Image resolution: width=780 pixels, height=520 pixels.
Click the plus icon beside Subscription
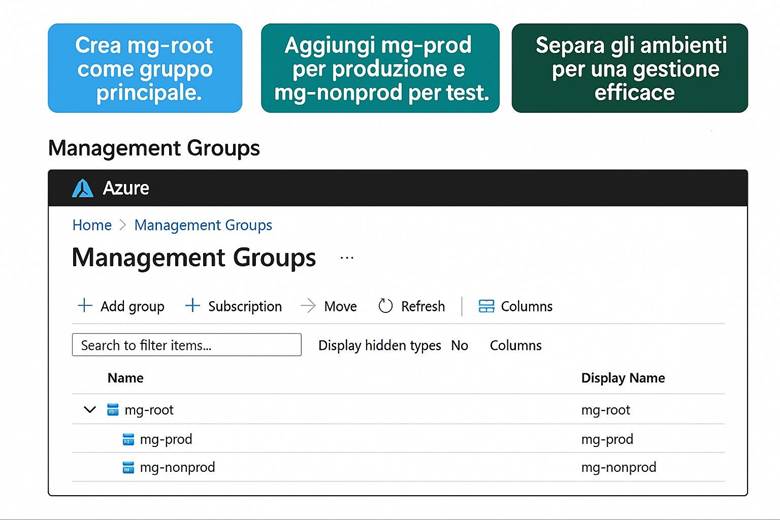[x=193, y=306]
